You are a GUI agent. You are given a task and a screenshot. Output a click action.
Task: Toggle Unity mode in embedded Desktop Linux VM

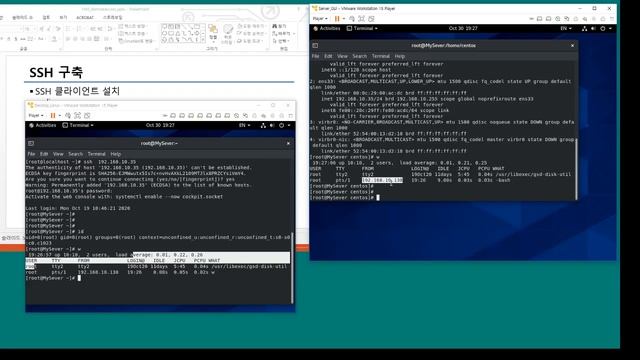pyautogui.click(x=87, y=116)
